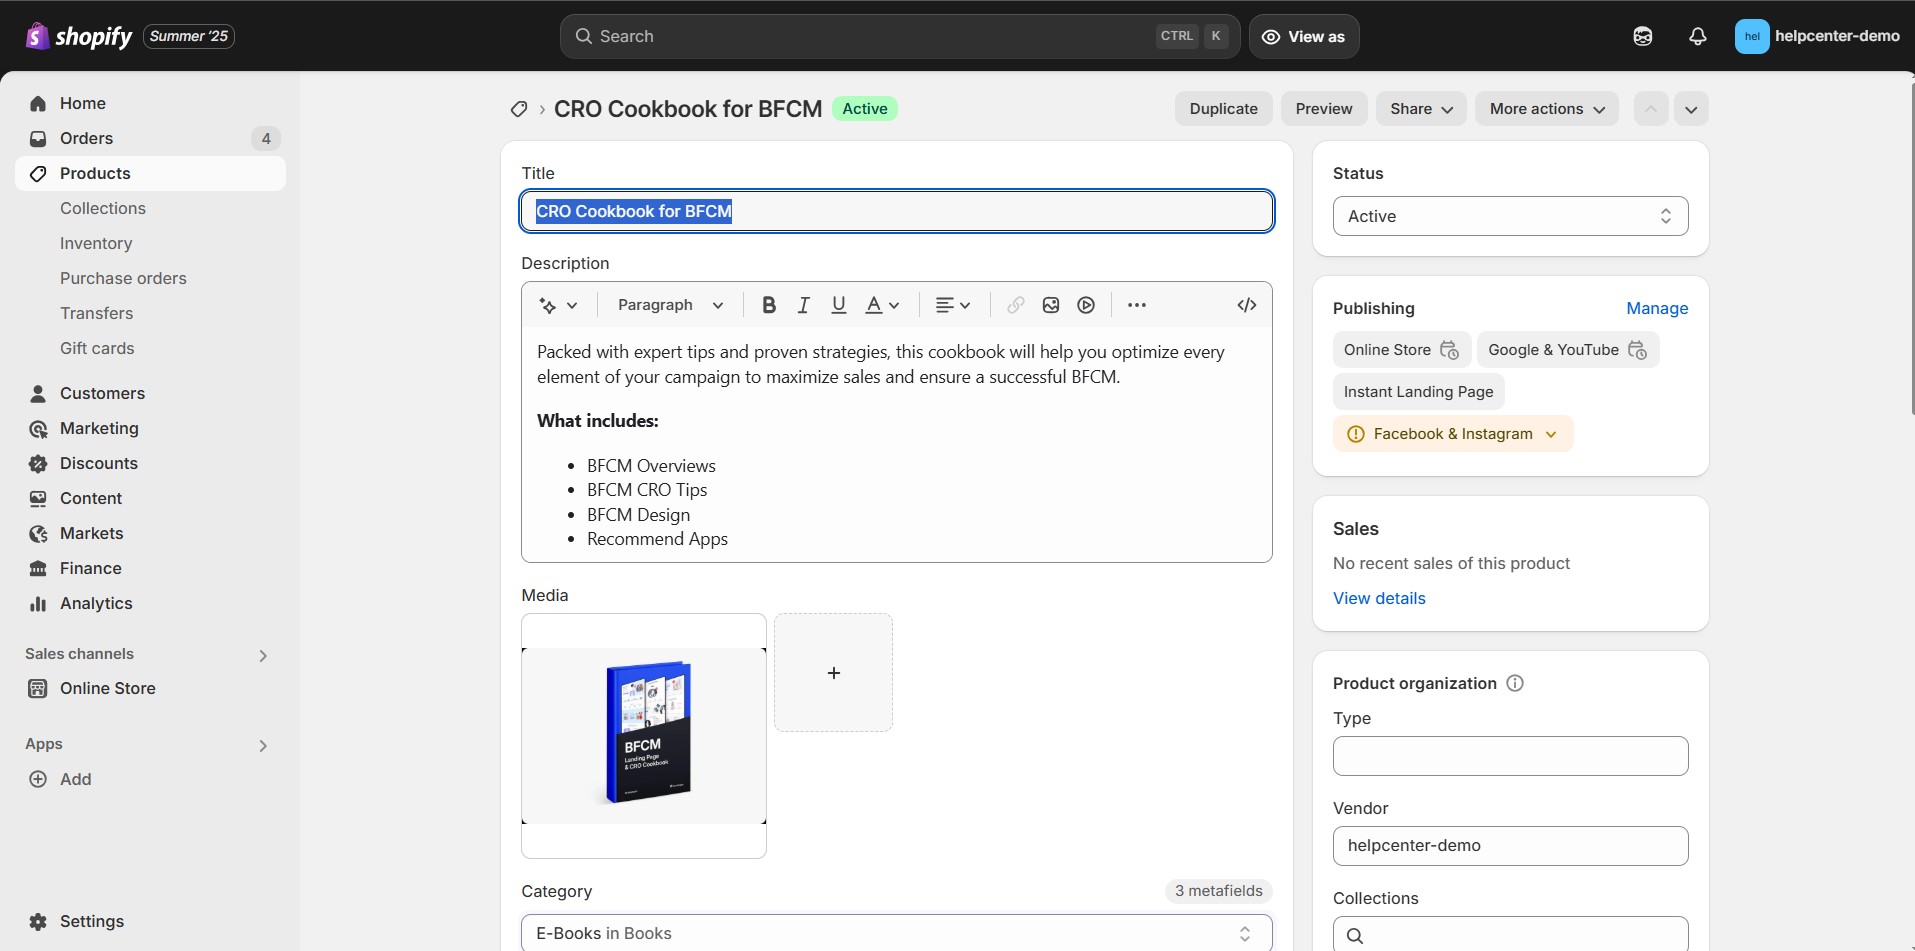
Task: Click the Duplicate button
Action: click(1223, 108)
